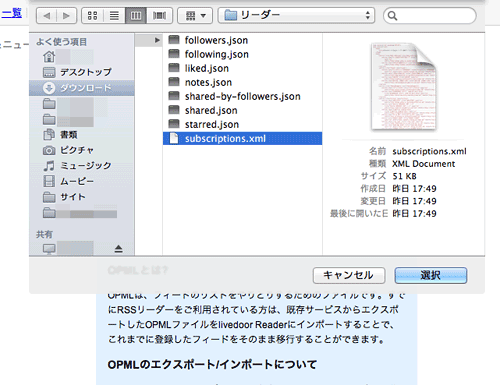Click the 選択 button

pos(431,275)
